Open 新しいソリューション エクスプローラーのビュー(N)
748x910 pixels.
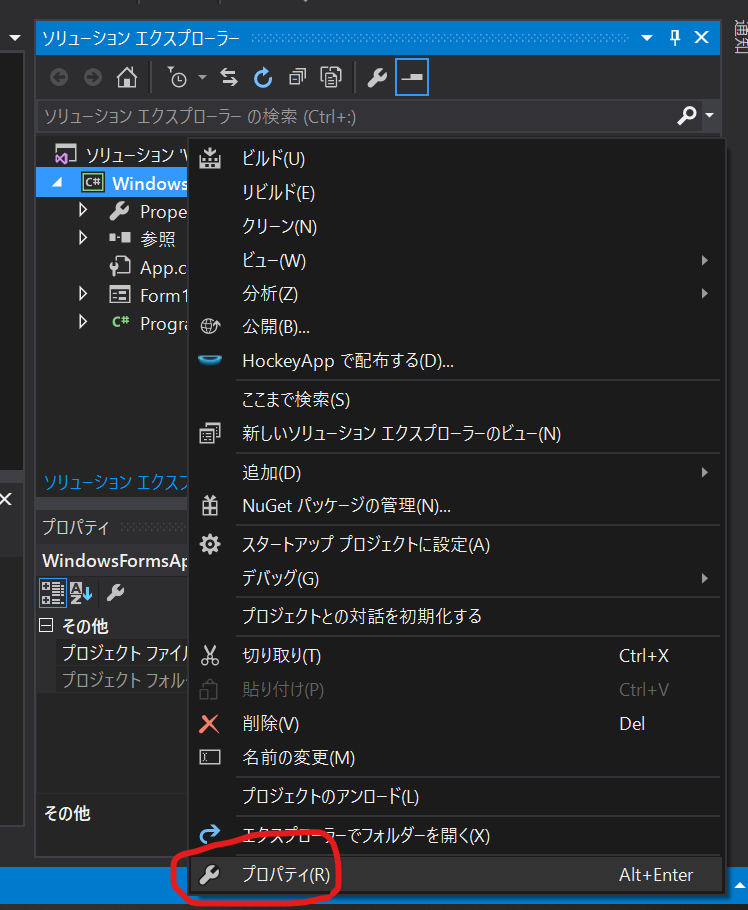tap(457, 434)
